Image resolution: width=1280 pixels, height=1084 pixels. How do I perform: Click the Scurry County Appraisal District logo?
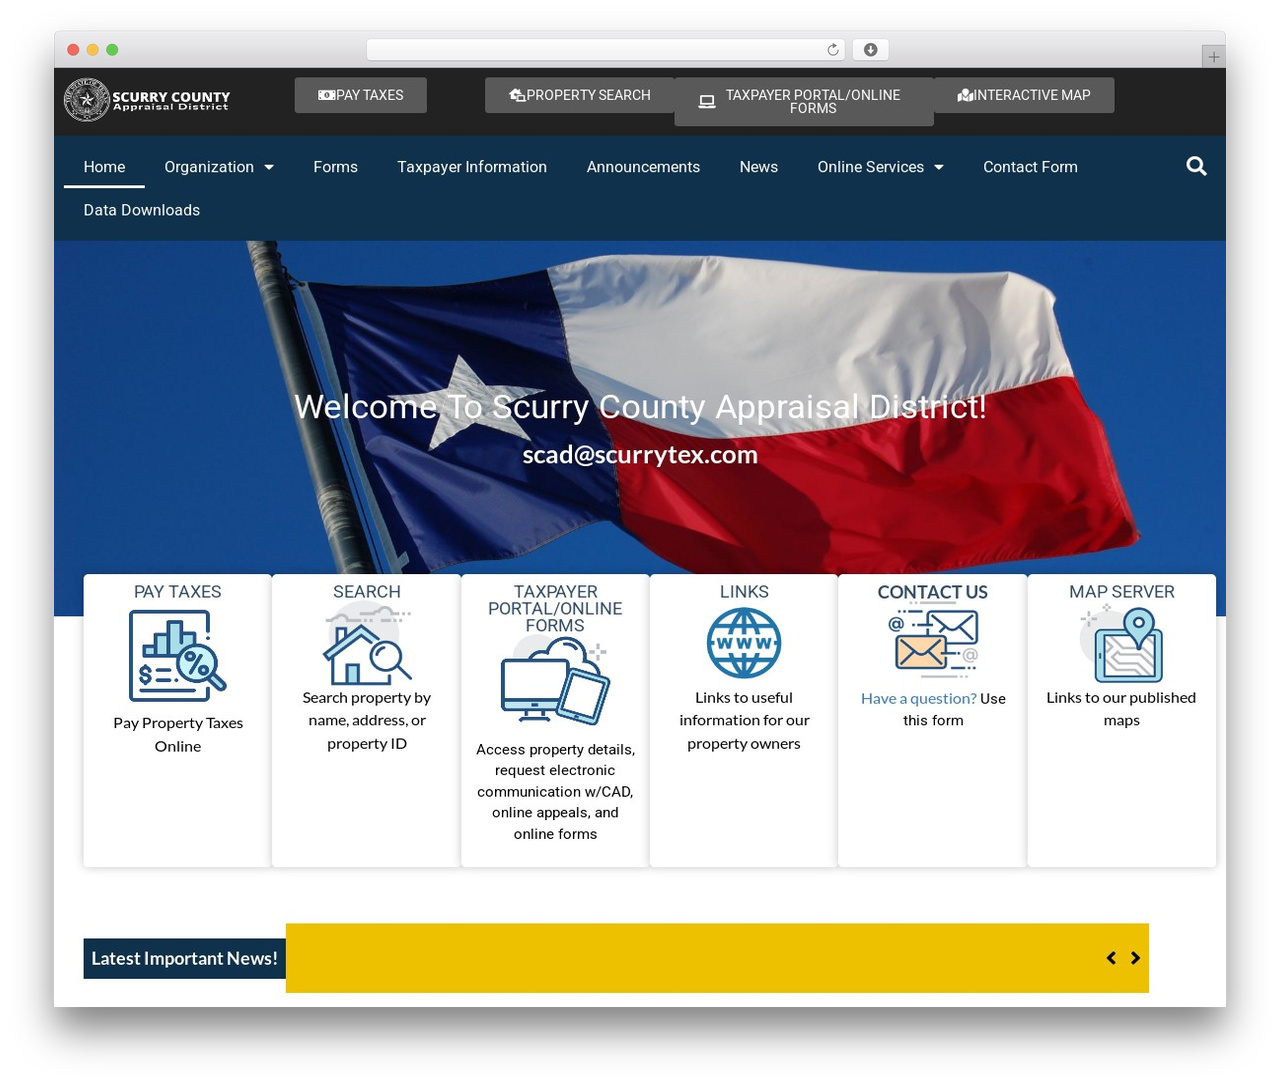(147, 100)
